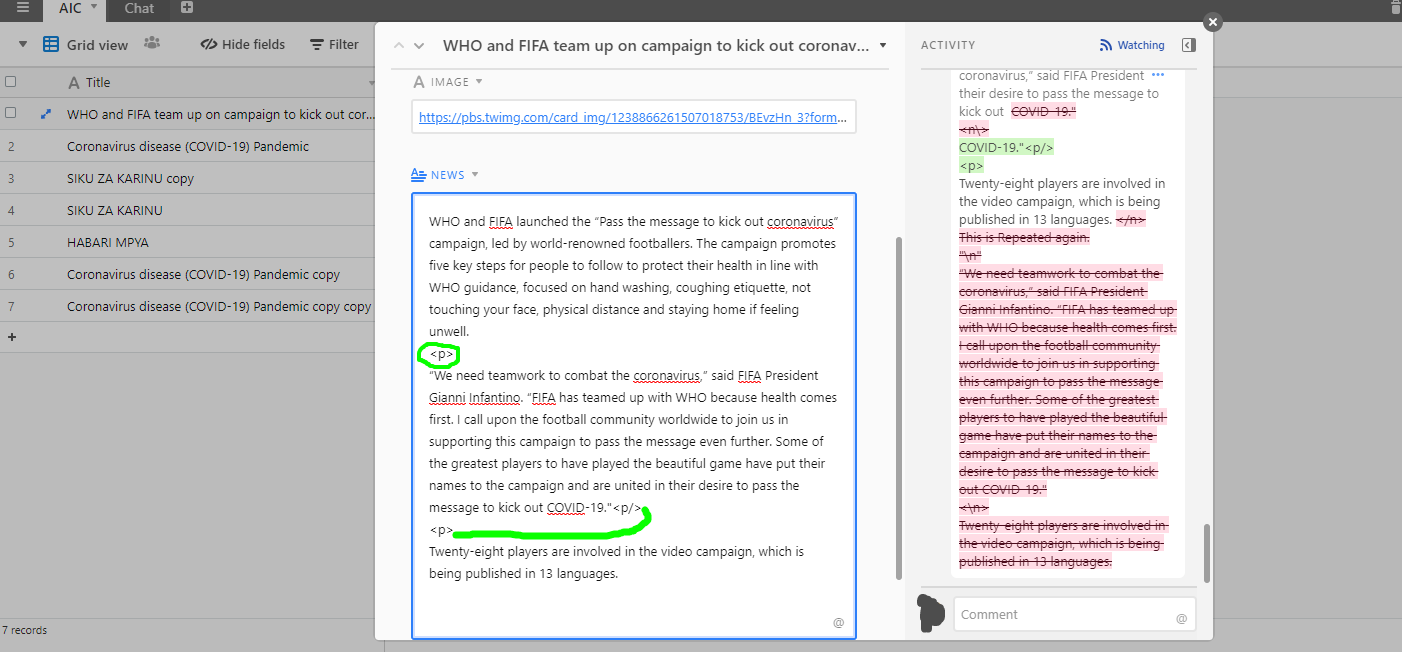Click the Comment input field
This screenshot has height=652, width=1402.
point(1075,614)
